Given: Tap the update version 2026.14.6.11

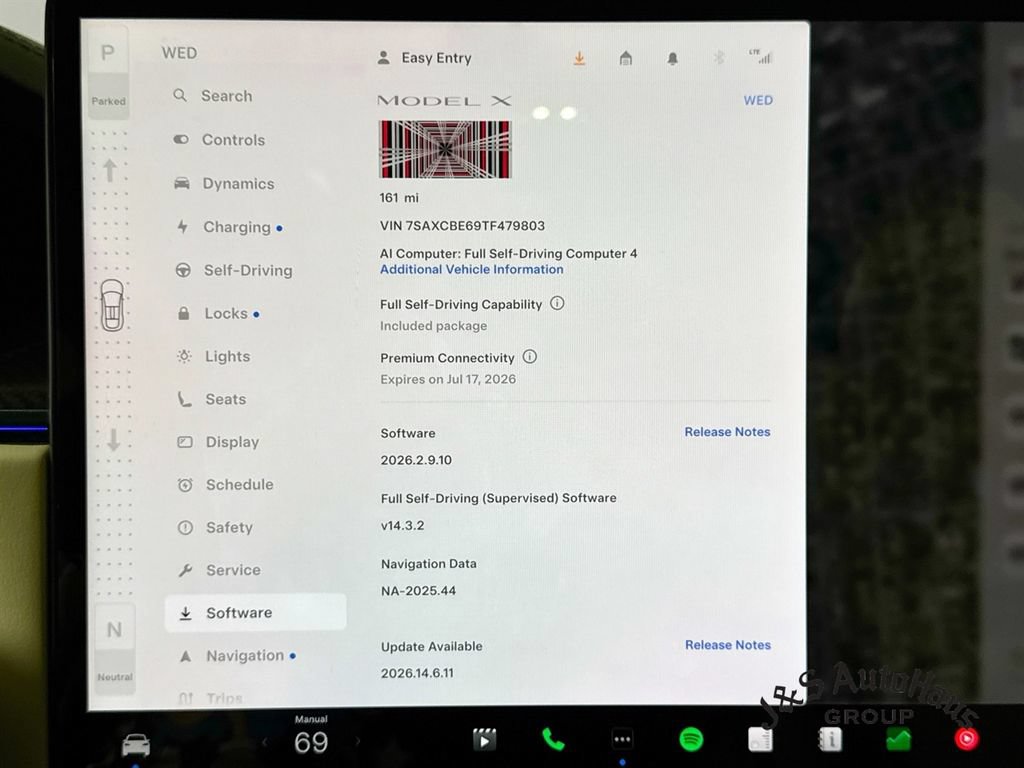Looking at the screenshot, I should pyautogui.click(x=417, y=673).
